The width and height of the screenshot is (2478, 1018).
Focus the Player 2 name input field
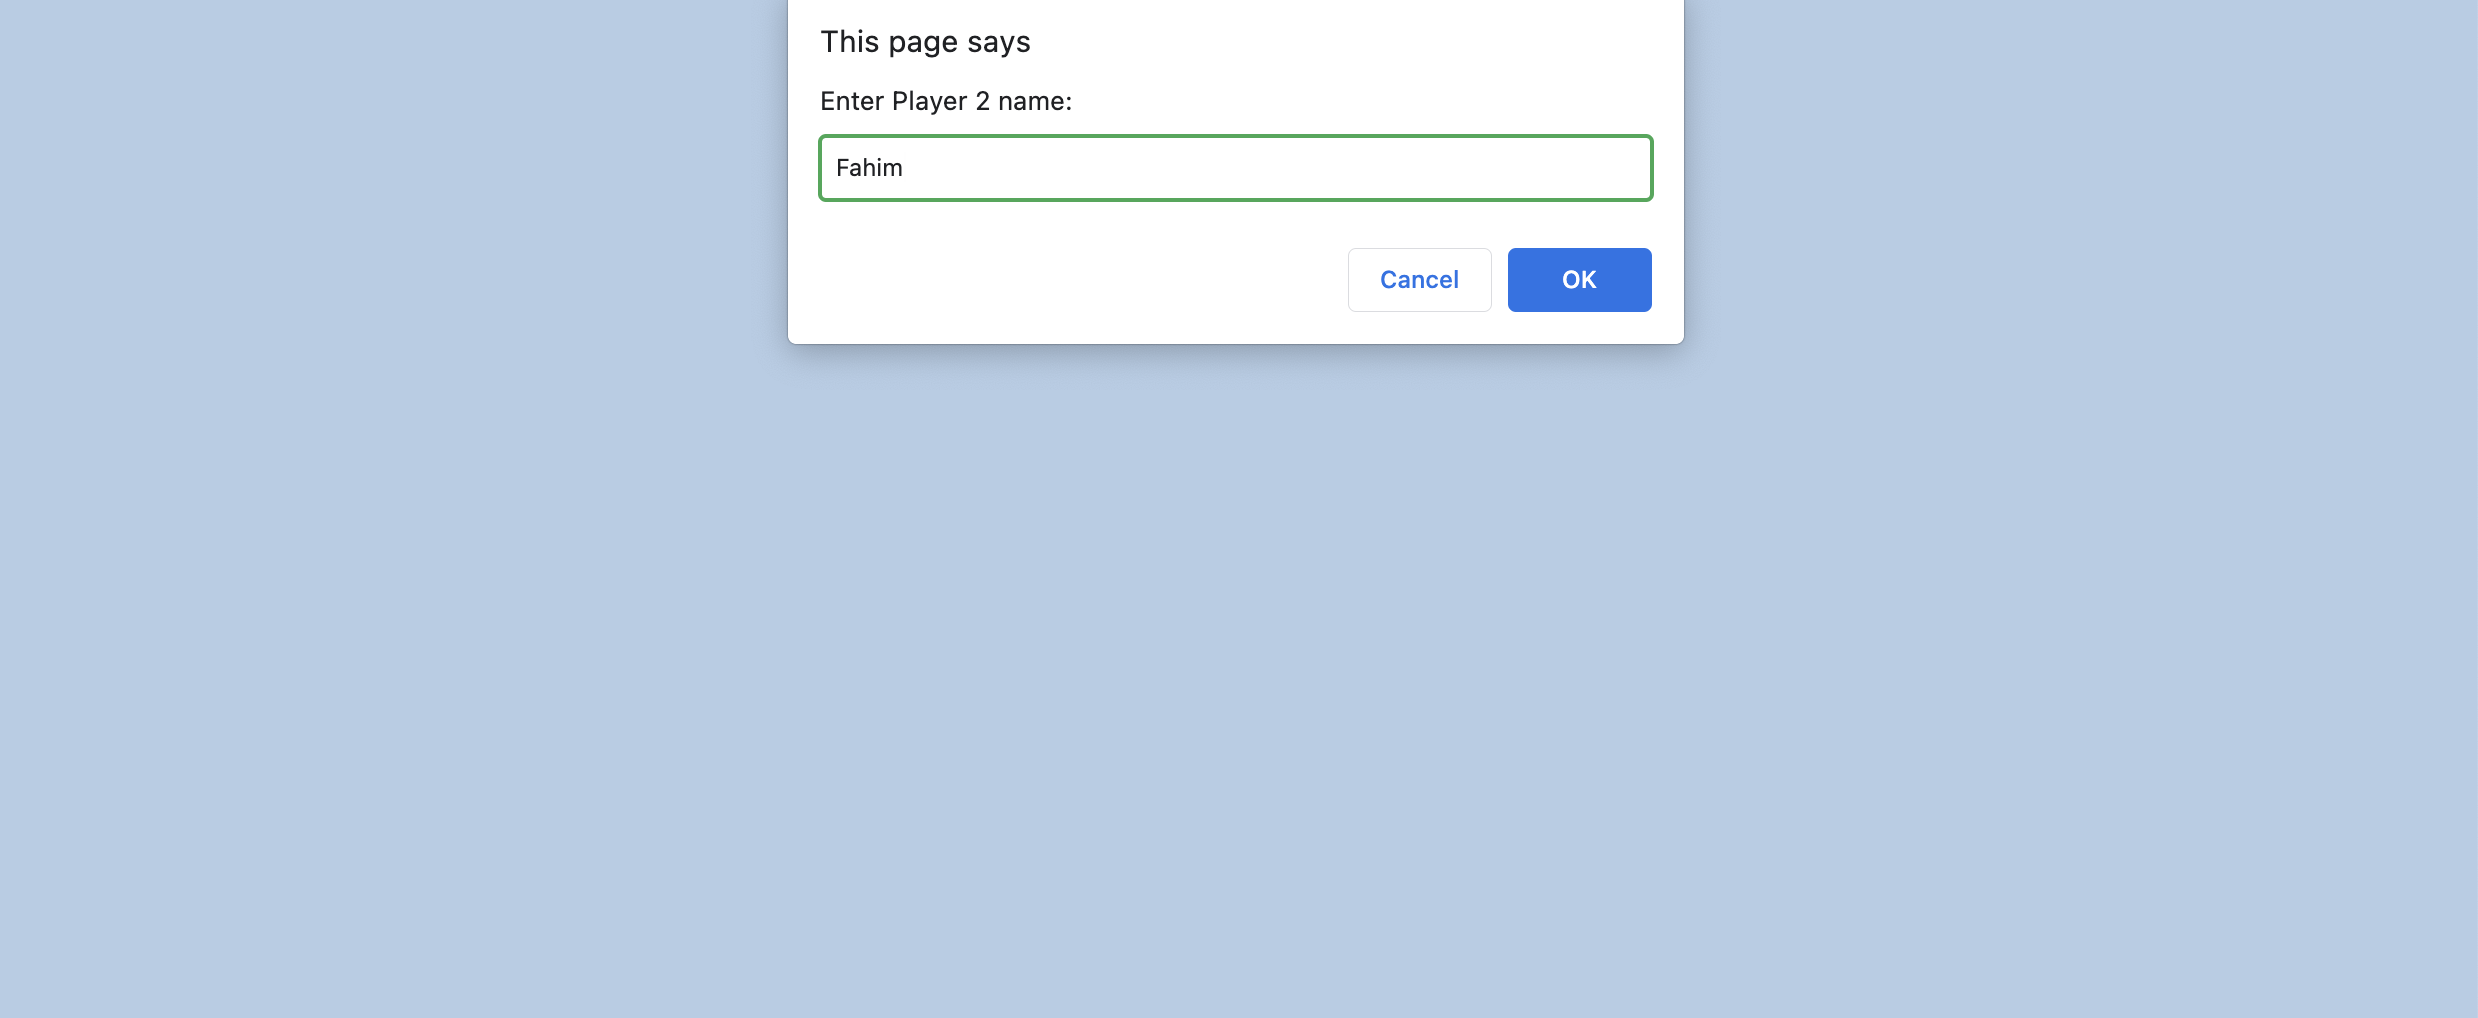[x=1236, y=168]
